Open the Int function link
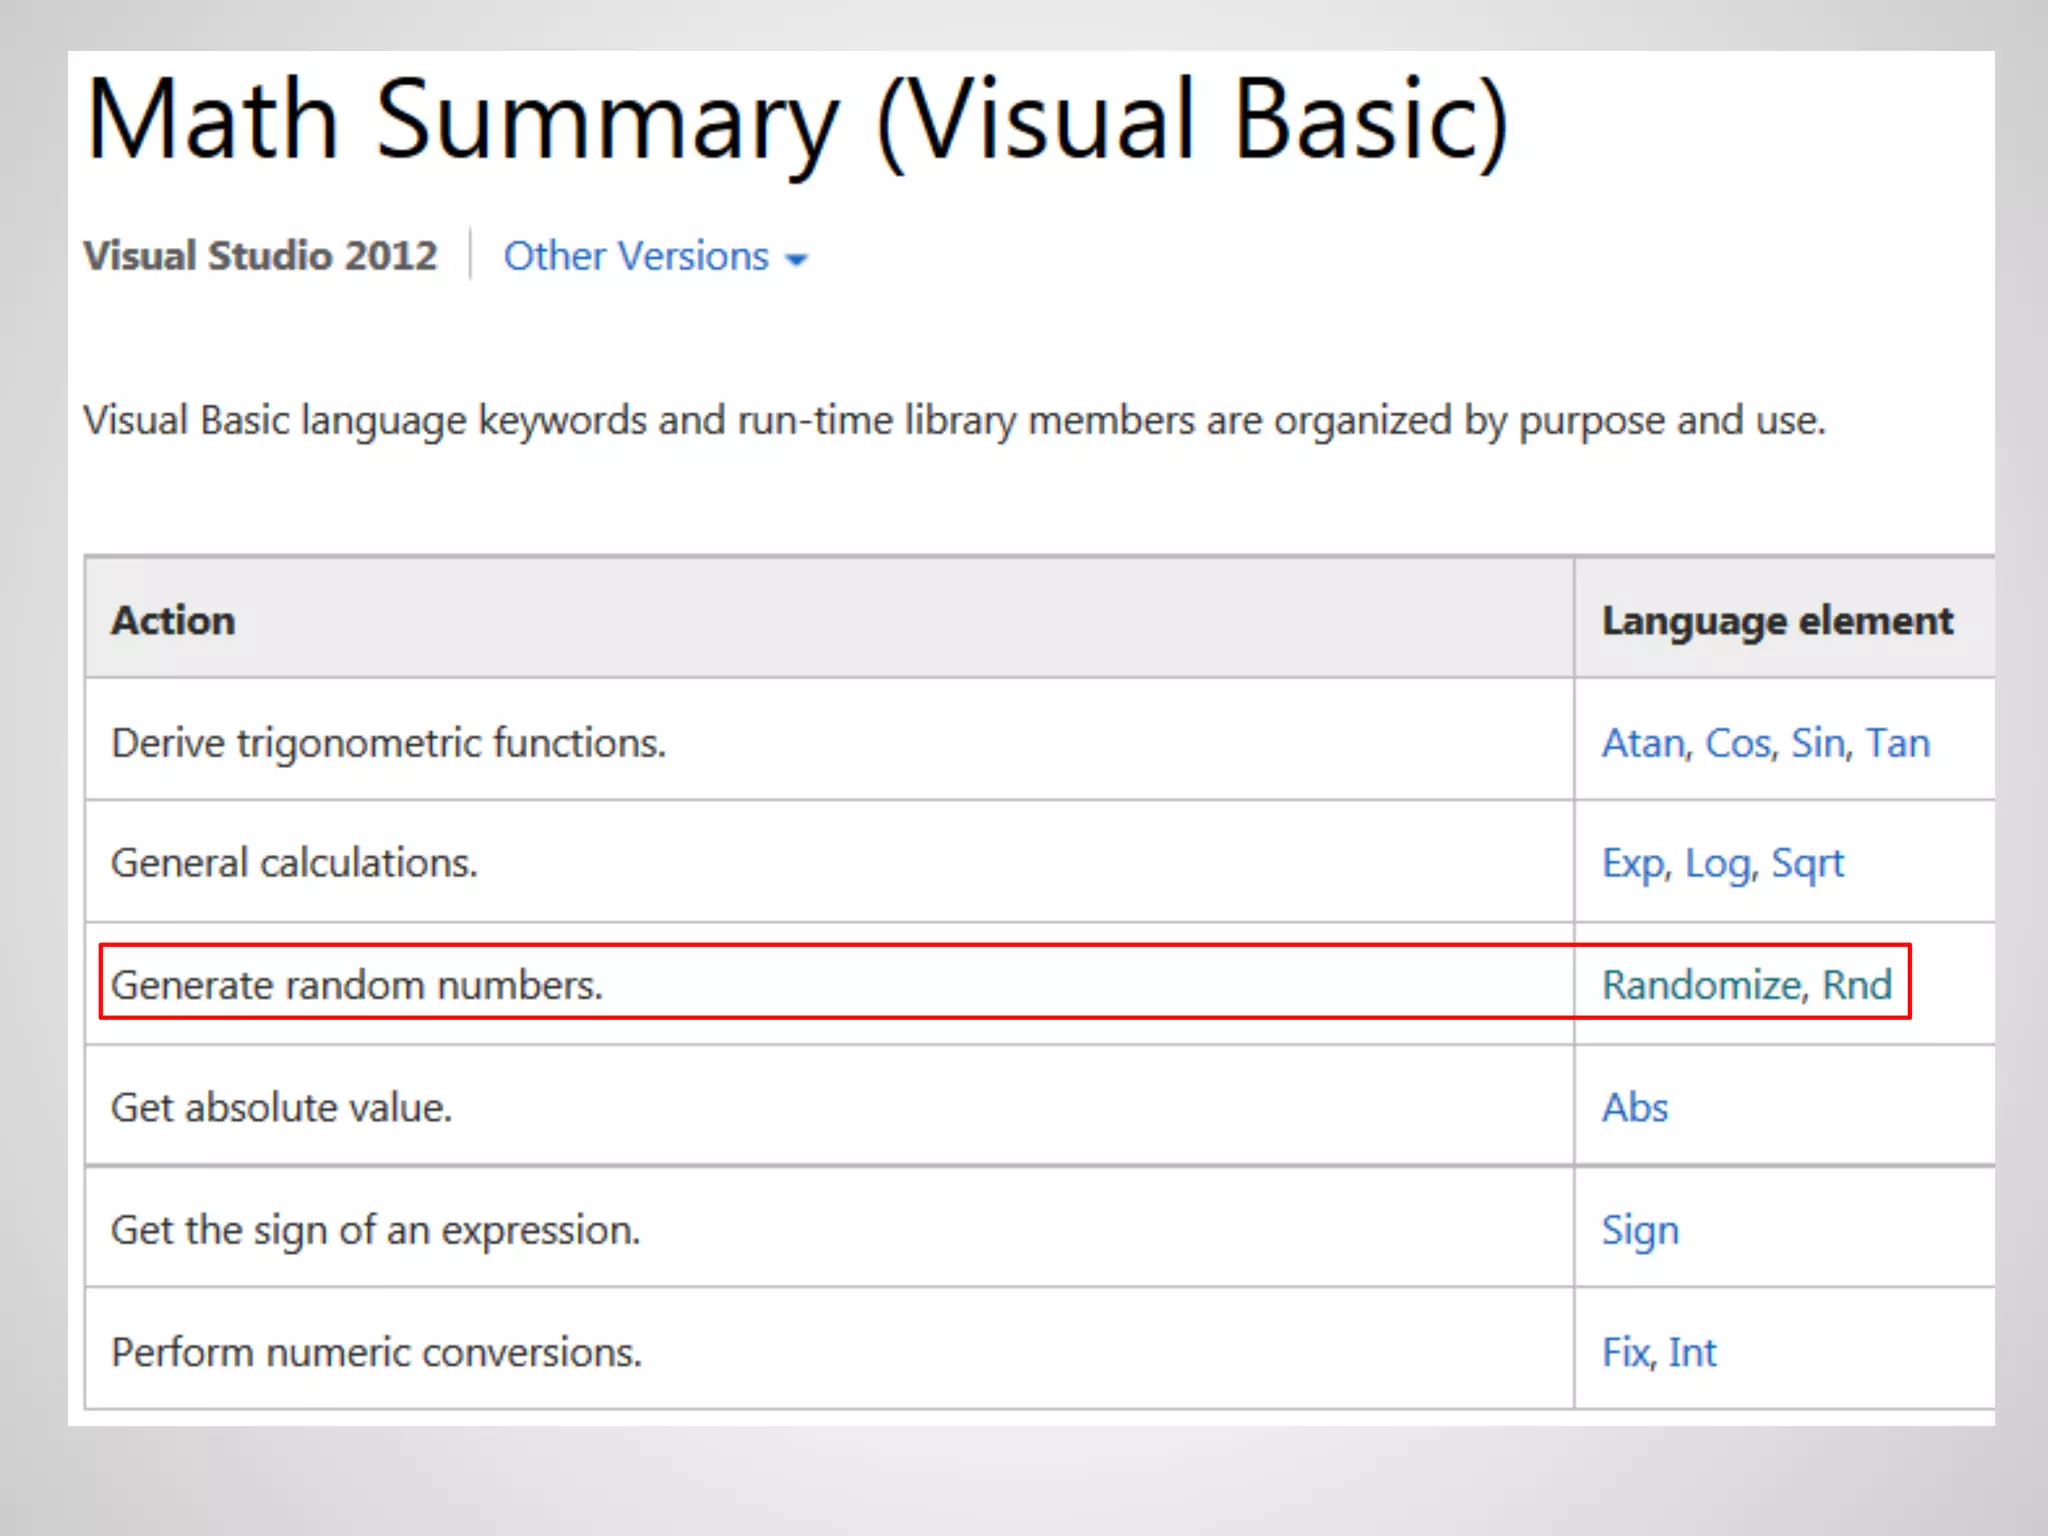This screenshot has width=2048, height=1536. tap(1692, 1353)
